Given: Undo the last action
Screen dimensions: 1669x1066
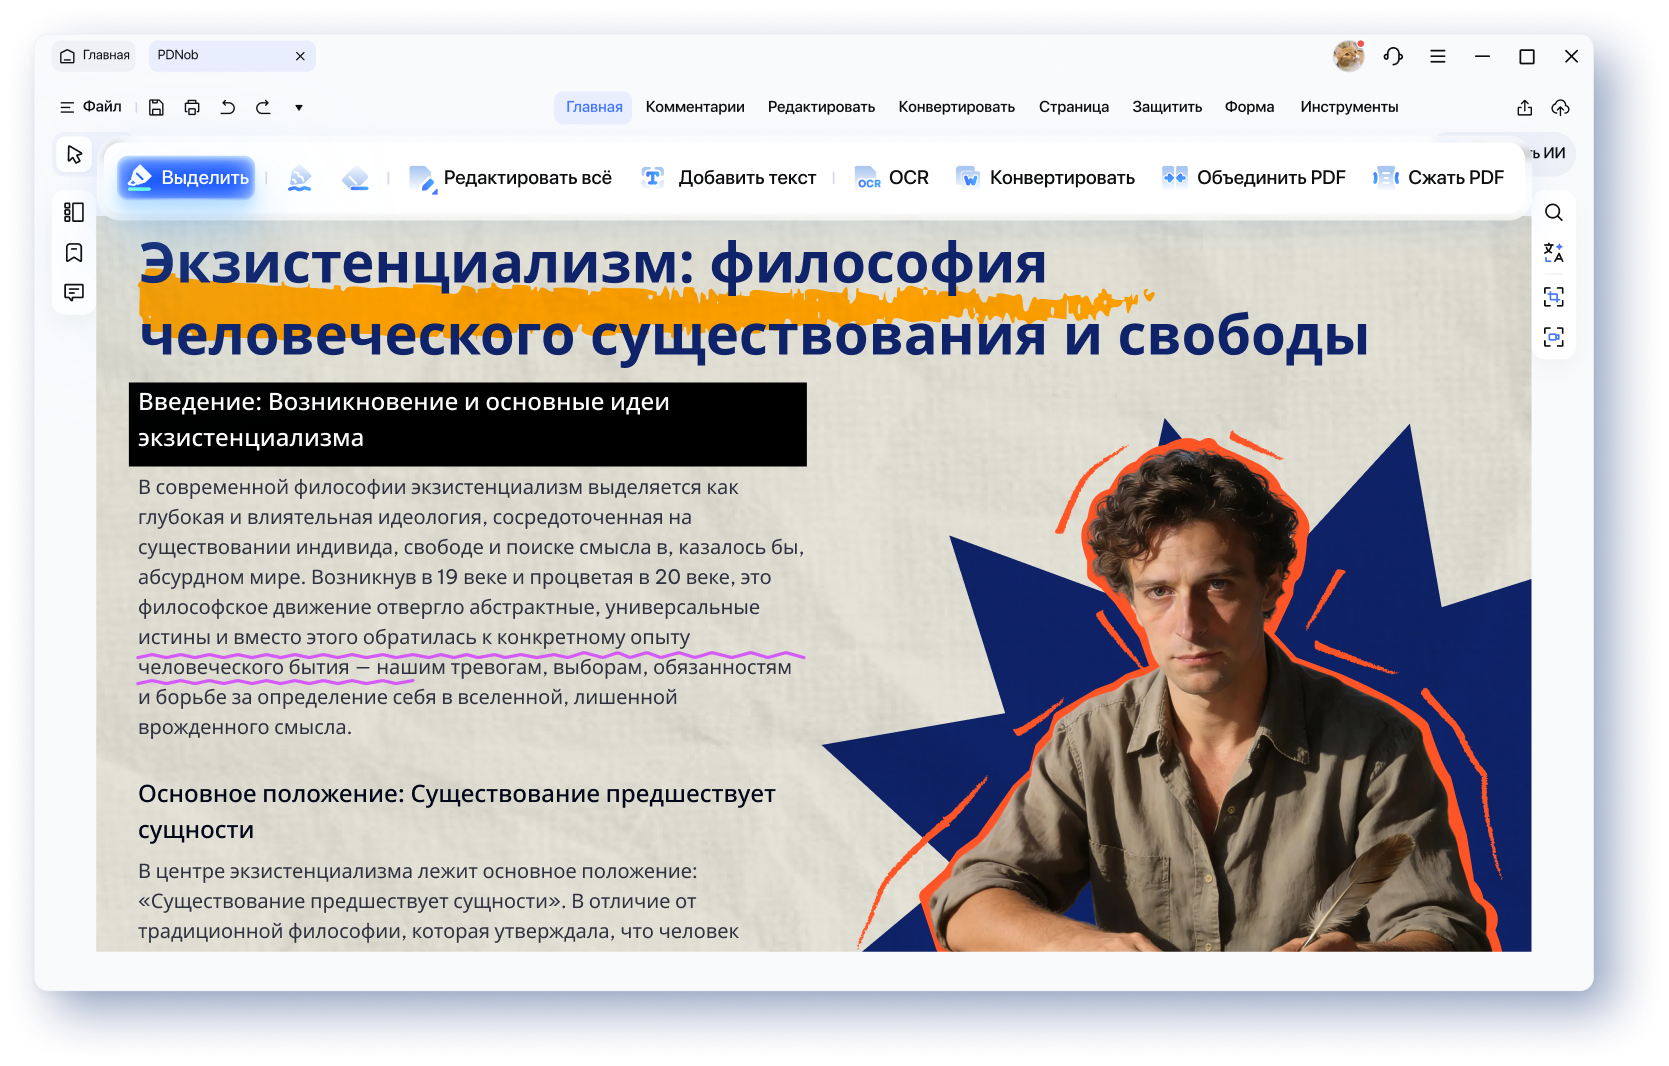Looking at the screenshot, I should (228, 107).
